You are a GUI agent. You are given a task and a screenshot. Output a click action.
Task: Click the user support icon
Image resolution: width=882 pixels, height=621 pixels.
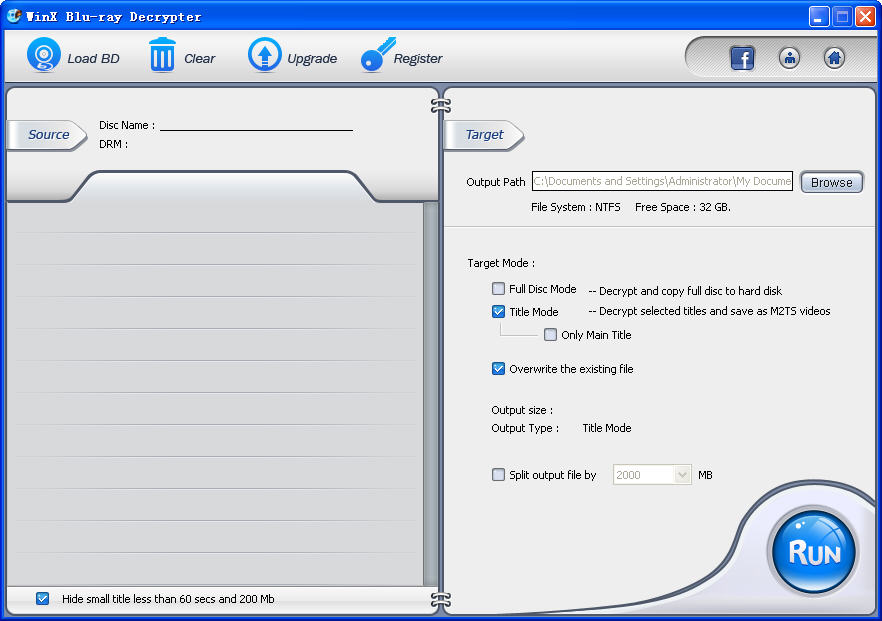(789, 57)
